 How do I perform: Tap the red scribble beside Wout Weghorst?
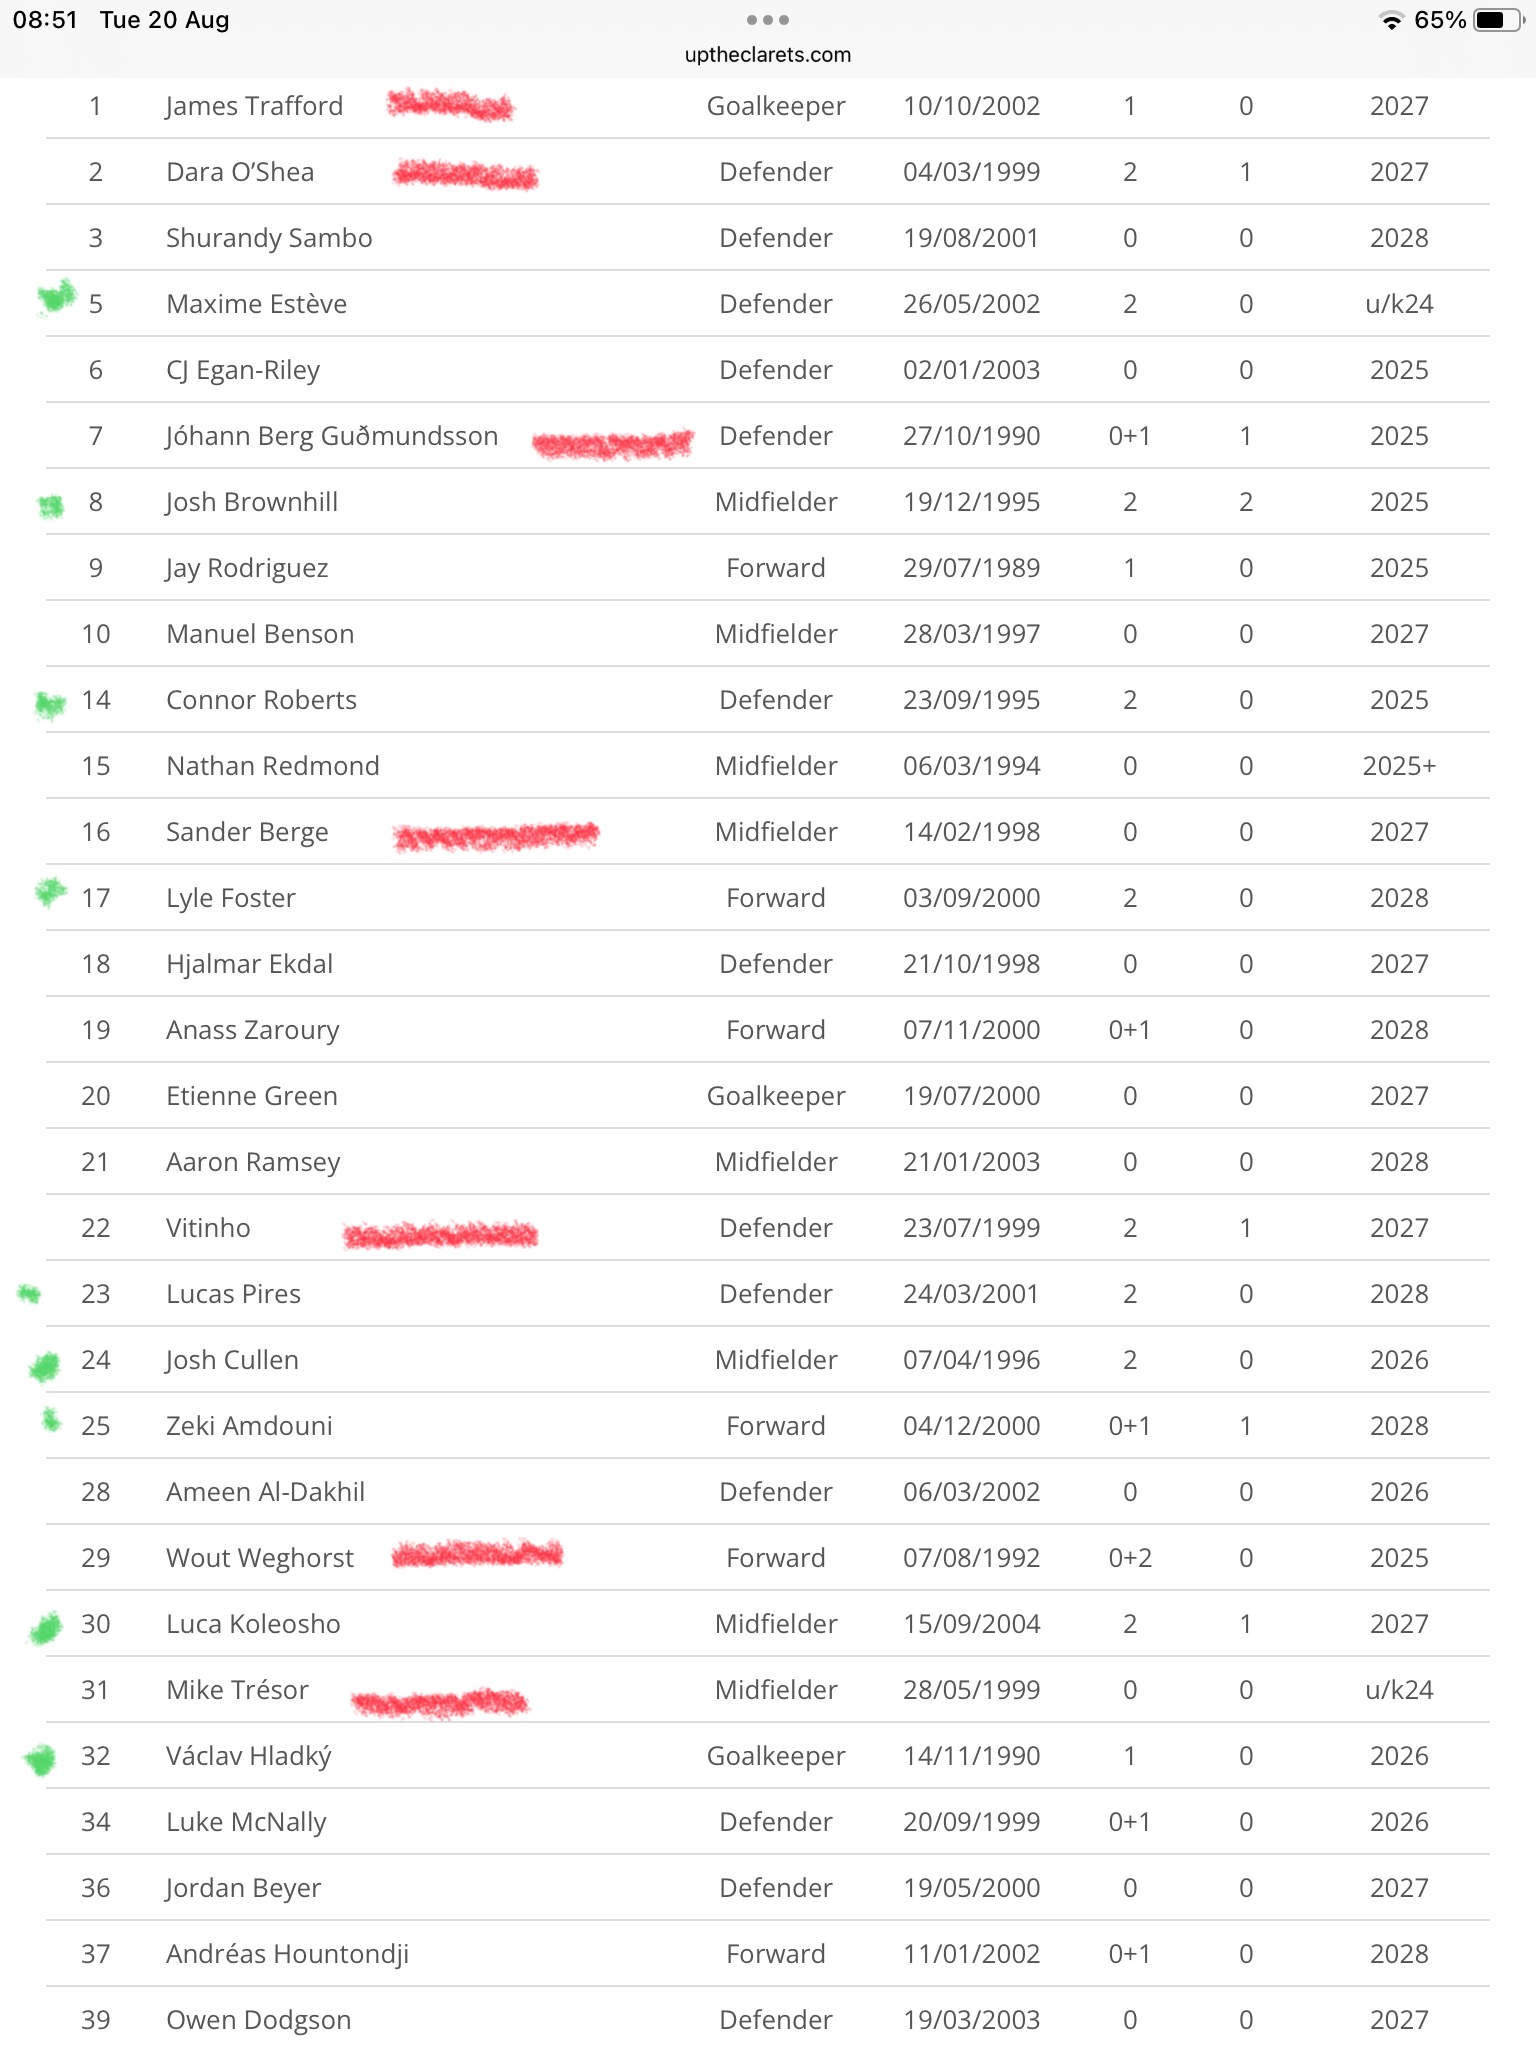tap(477, 1554)
